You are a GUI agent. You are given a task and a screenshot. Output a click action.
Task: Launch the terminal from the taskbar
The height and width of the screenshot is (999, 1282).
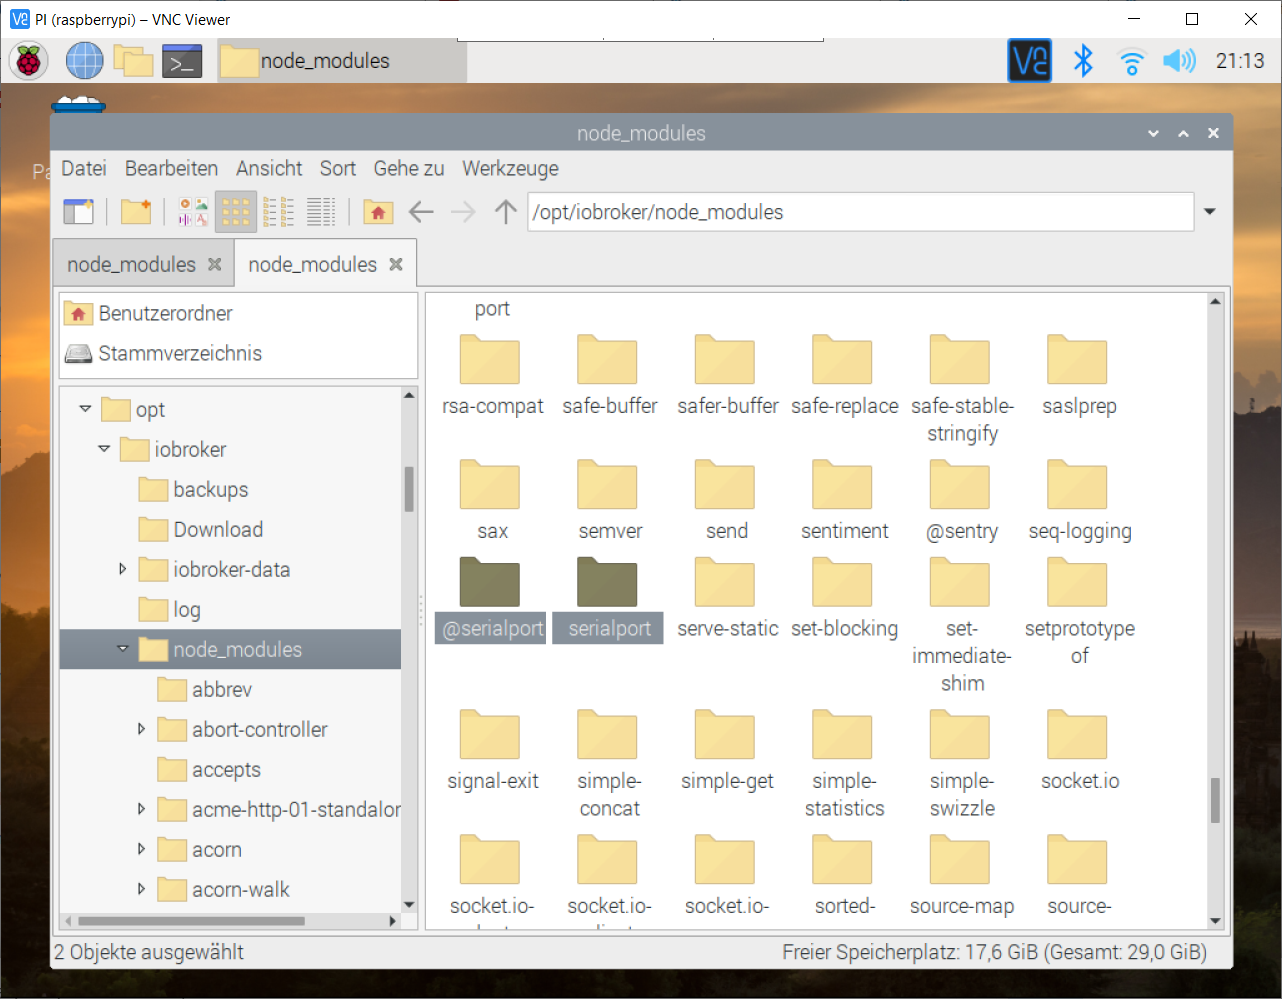click(182, 61)
